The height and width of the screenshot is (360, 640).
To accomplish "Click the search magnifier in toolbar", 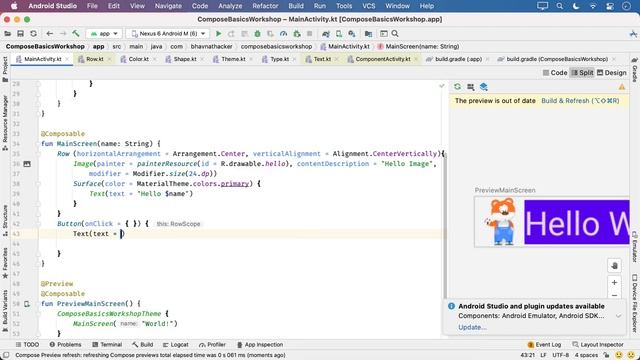I will (x=395, y=34).
